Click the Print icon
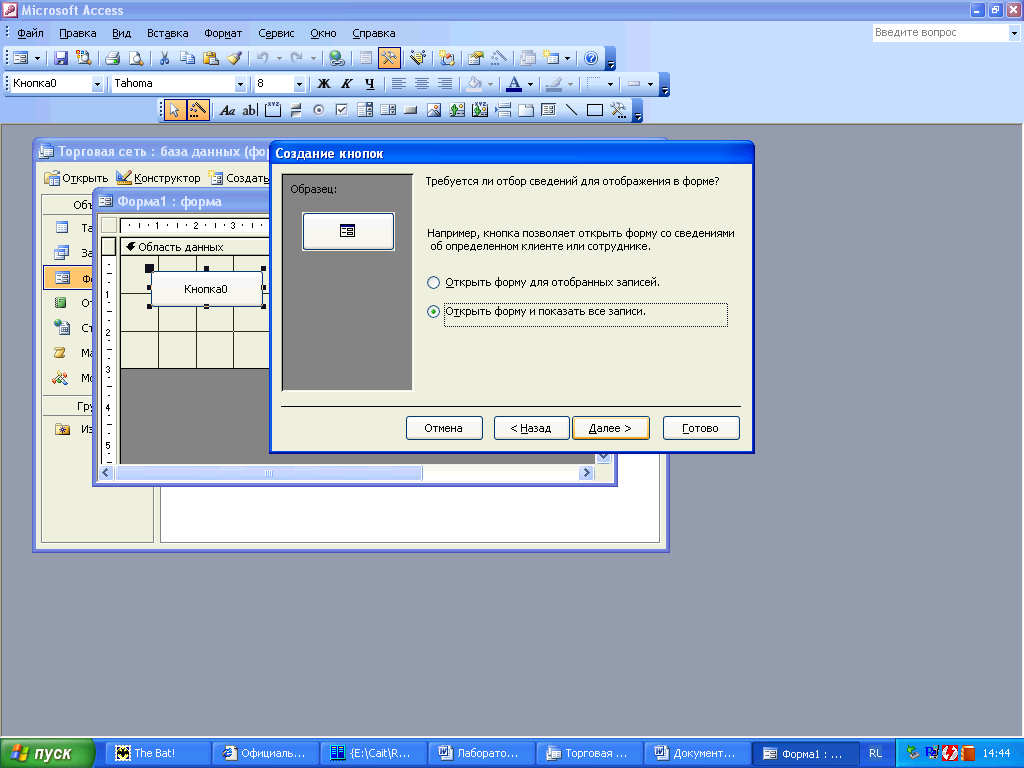Screen dimensions: 1024x768 click(112, 58)
